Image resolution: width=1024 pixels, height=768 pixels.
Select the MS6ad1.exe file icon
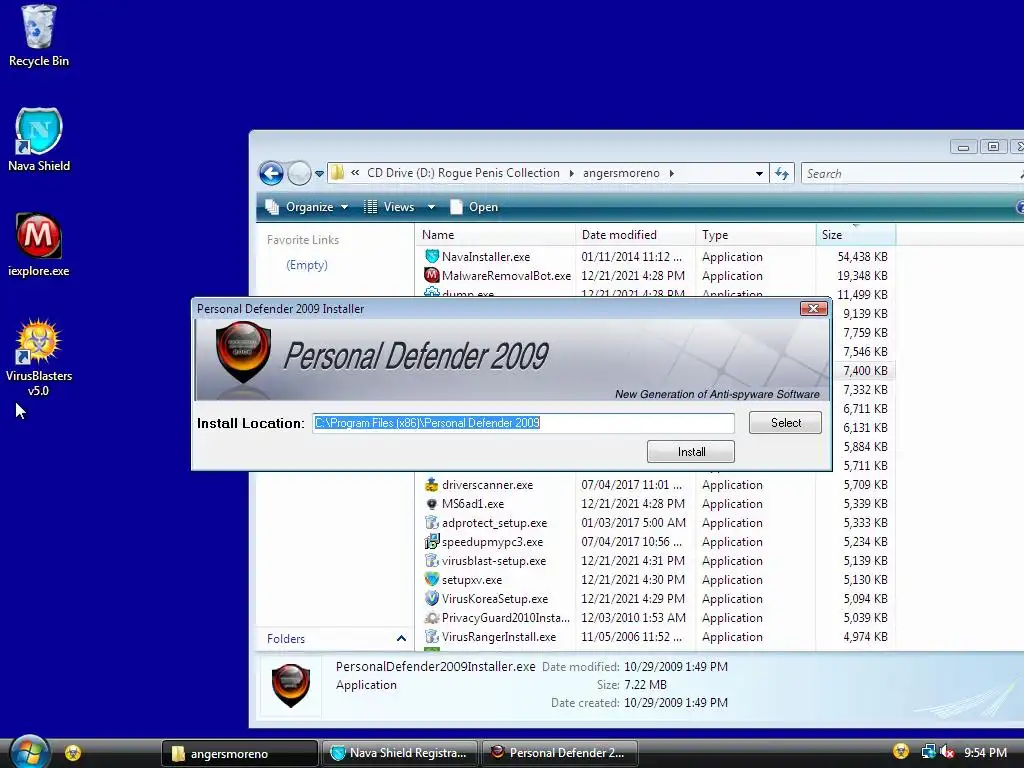[x=432, y=504]
